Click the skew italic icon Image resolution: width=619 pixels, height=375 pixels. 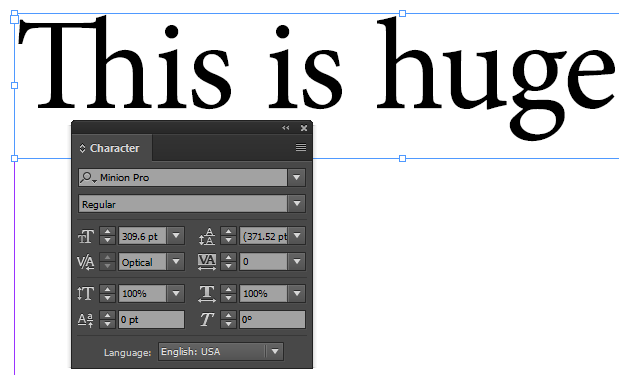tap(207, 319)
